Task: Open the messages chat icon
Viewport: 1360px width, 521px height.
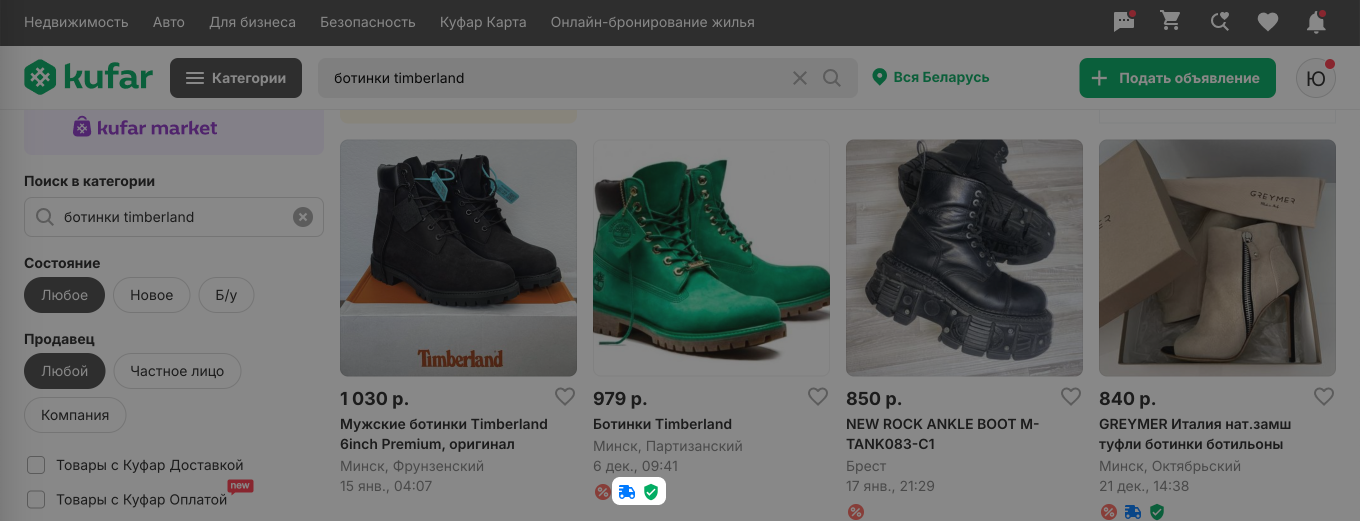Action: (x=1124, y=22)
